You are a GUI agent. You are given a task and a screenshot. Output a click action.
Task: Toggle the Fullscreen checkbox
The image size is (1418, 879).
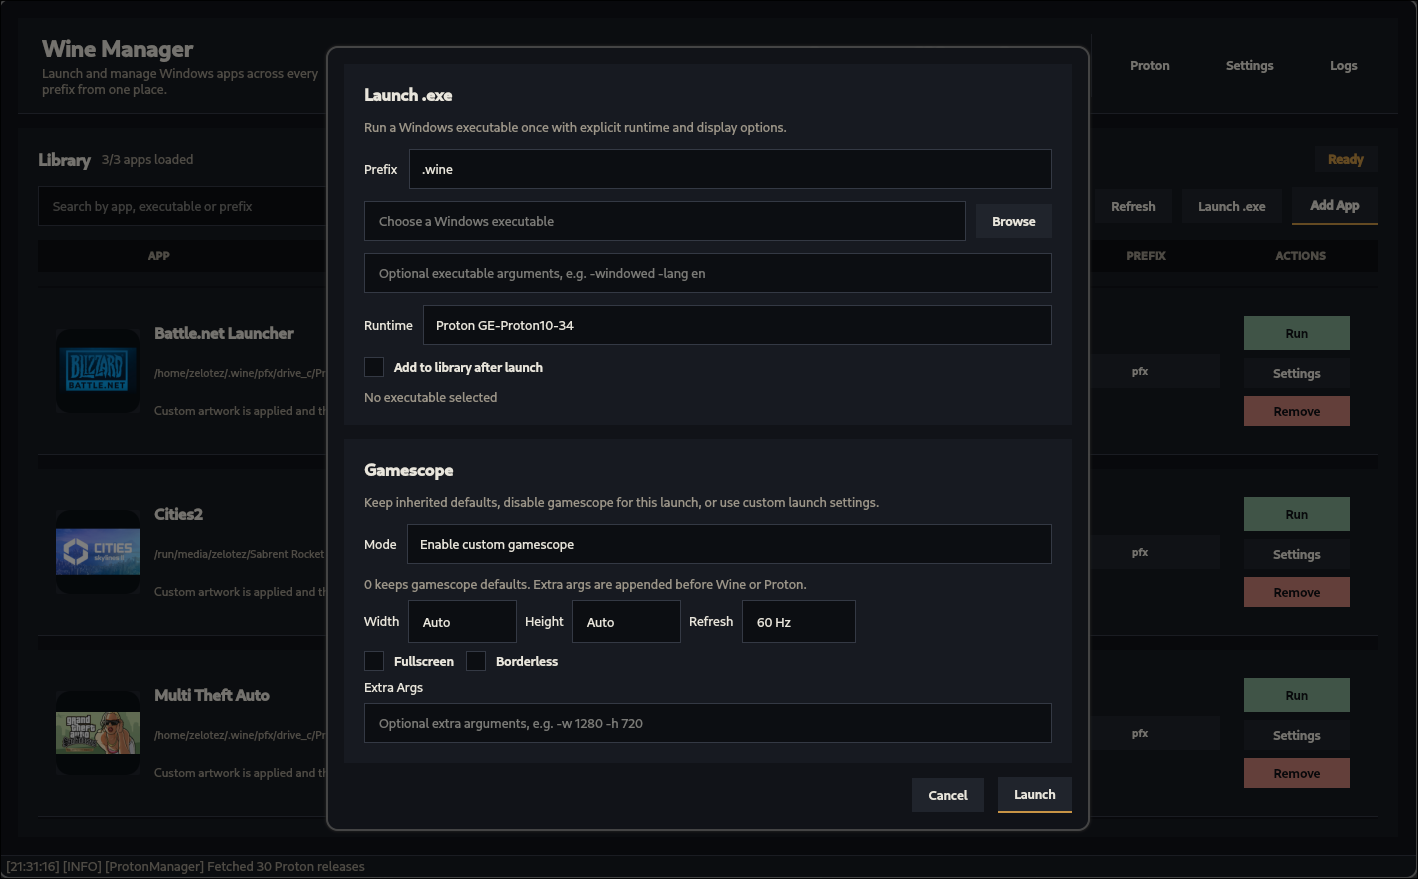coord(374,661)
